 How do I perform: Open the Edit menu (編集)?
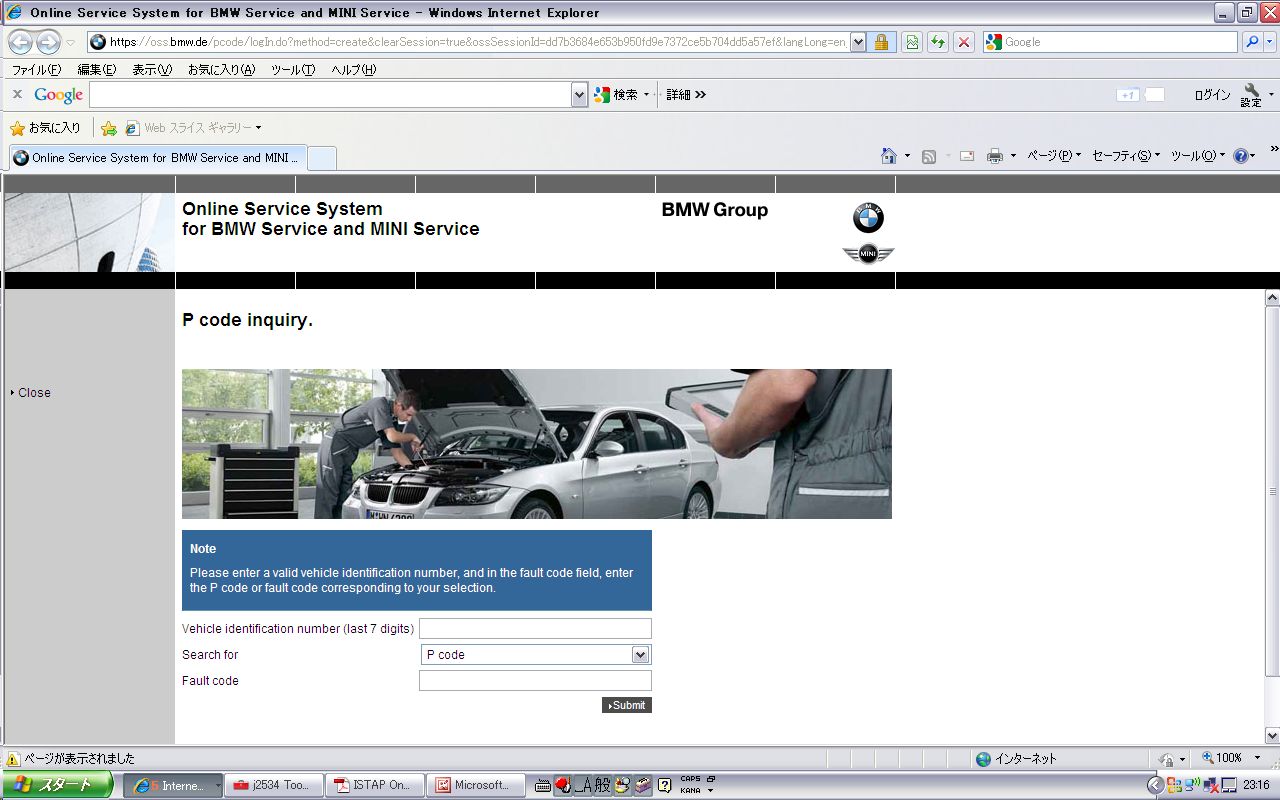click(x=97, y=70)
